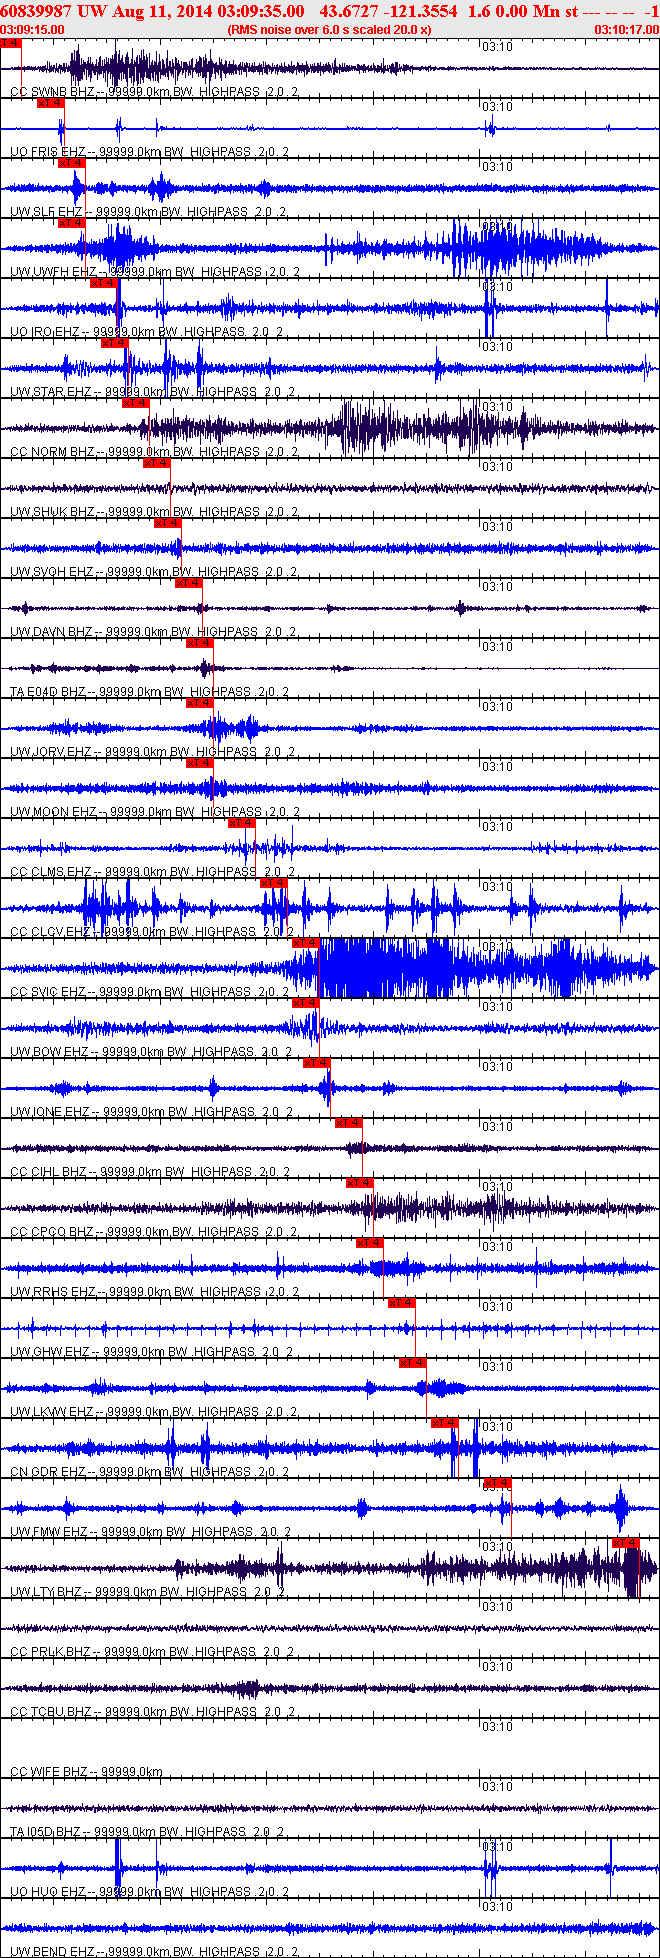660x1958 pixels.
Task: Click the 'UO FRIS EHZ' station label
Action: (x=48, y=152)
